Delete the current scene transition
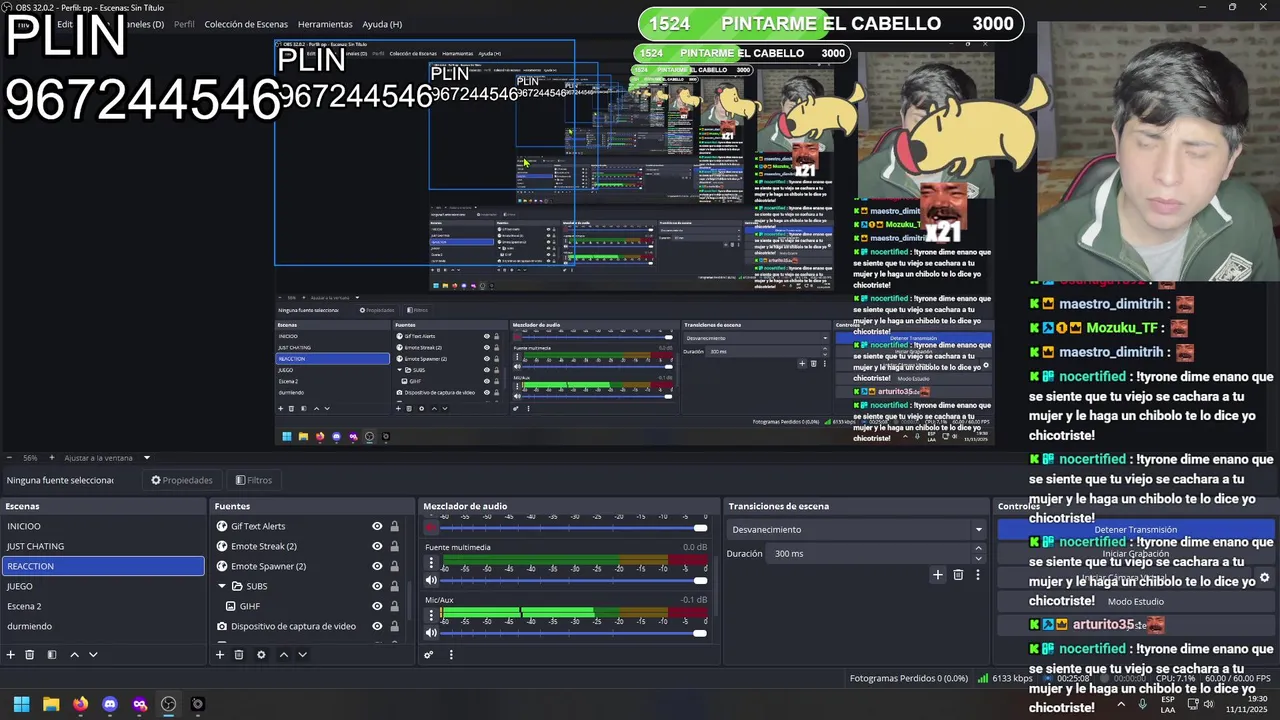 958,575
